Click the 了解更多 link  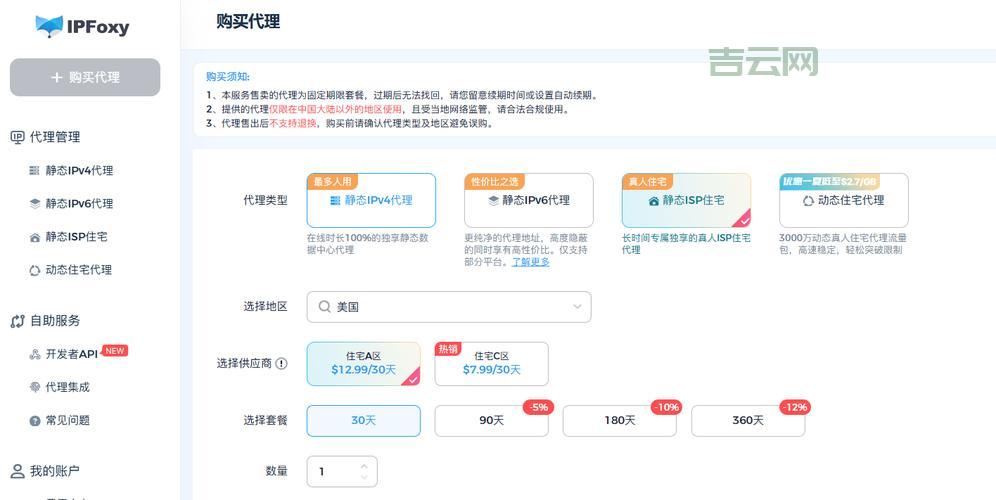point(531,262)
